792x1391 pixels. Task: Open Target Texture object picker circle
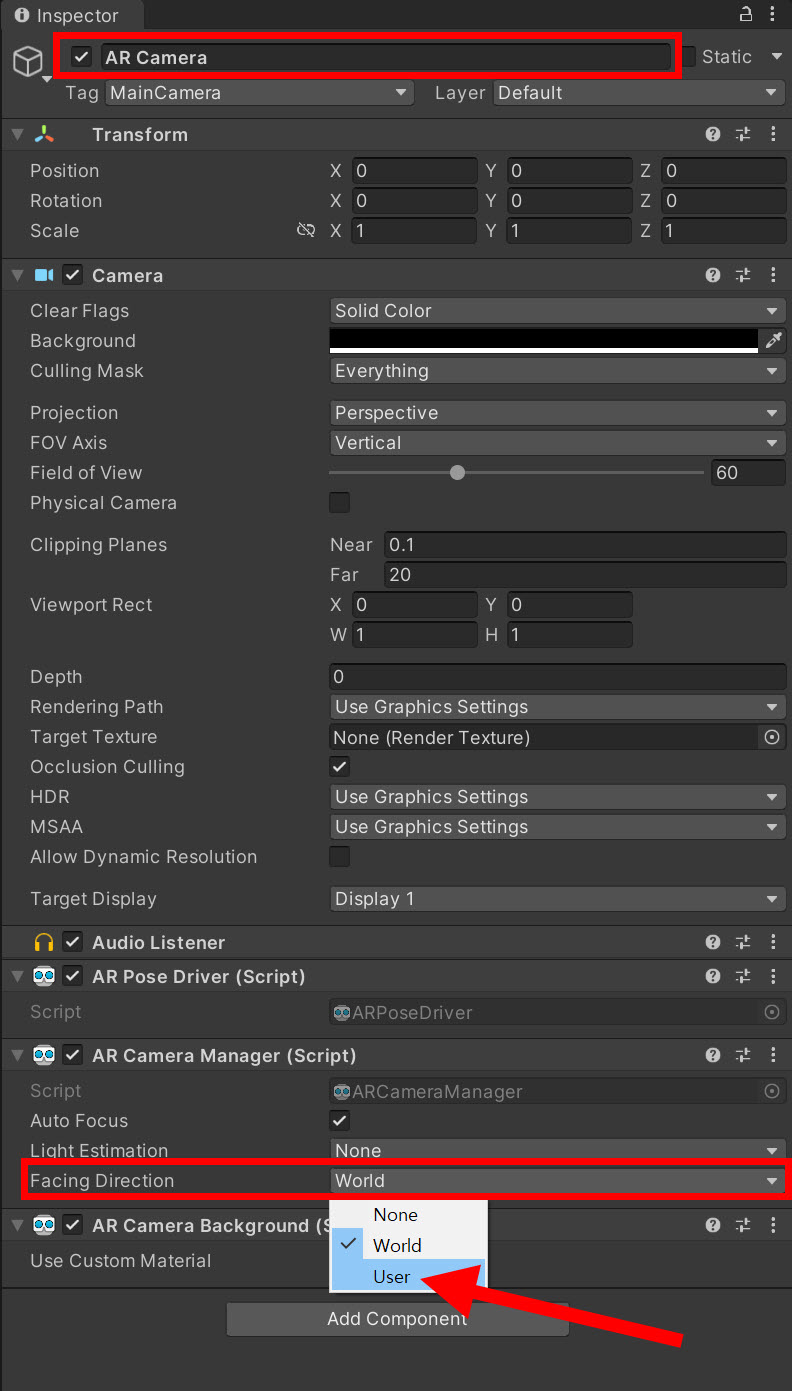772,737
